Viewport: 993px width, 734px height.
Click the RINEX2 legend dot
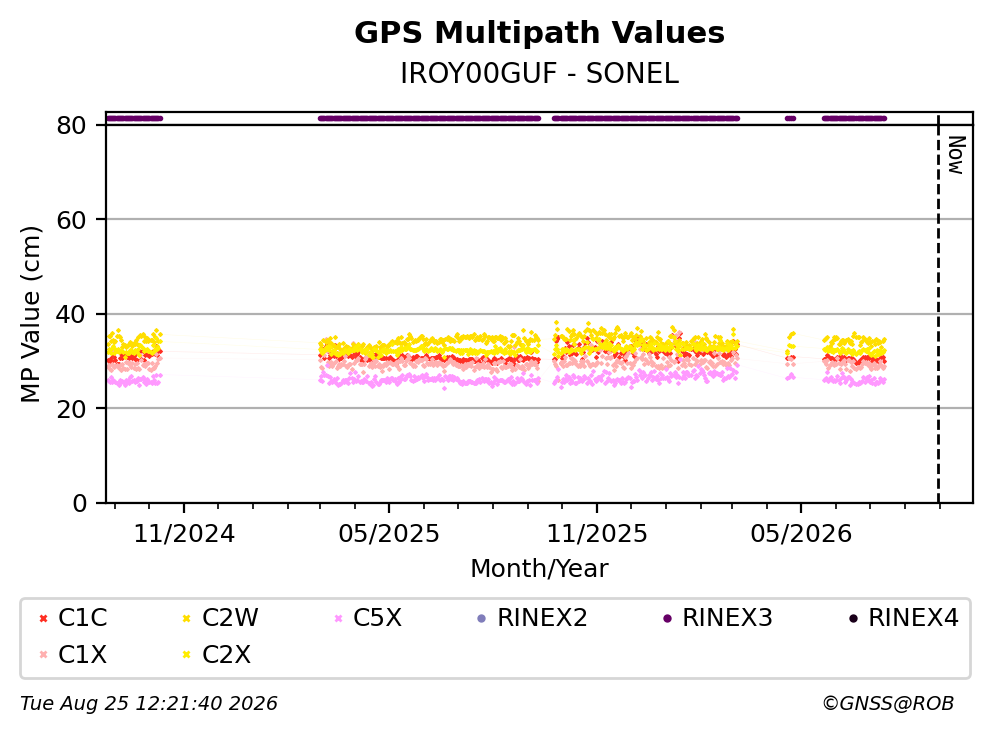(481, 618)
